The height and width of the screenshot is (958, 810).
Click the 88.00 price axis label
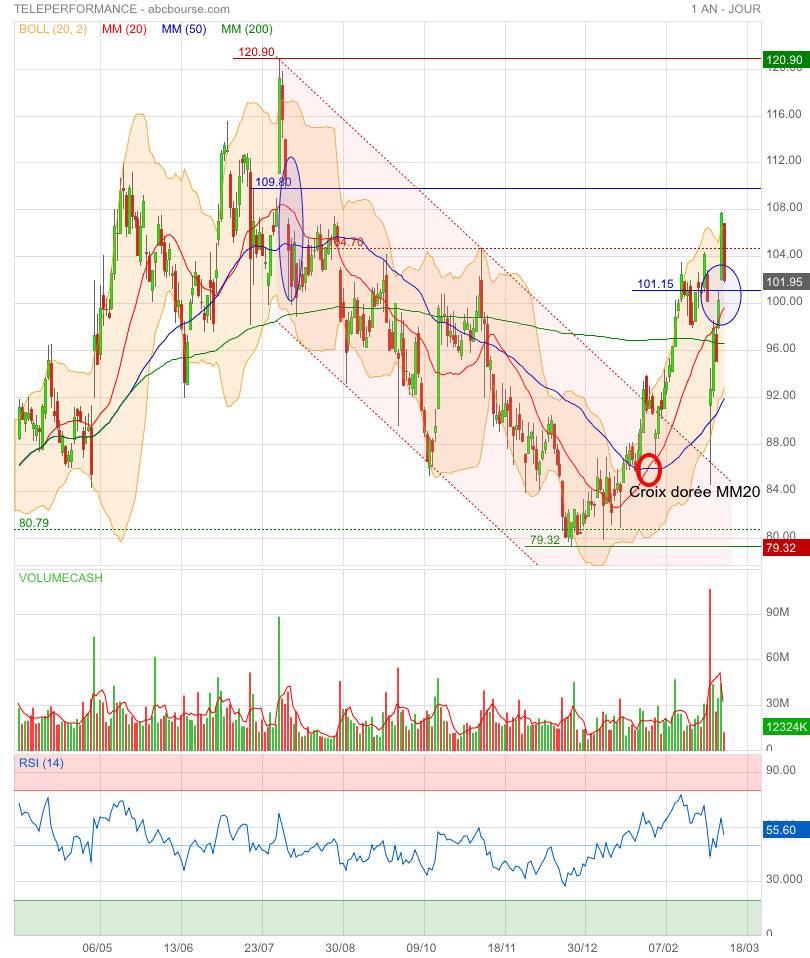coord(781,442)
